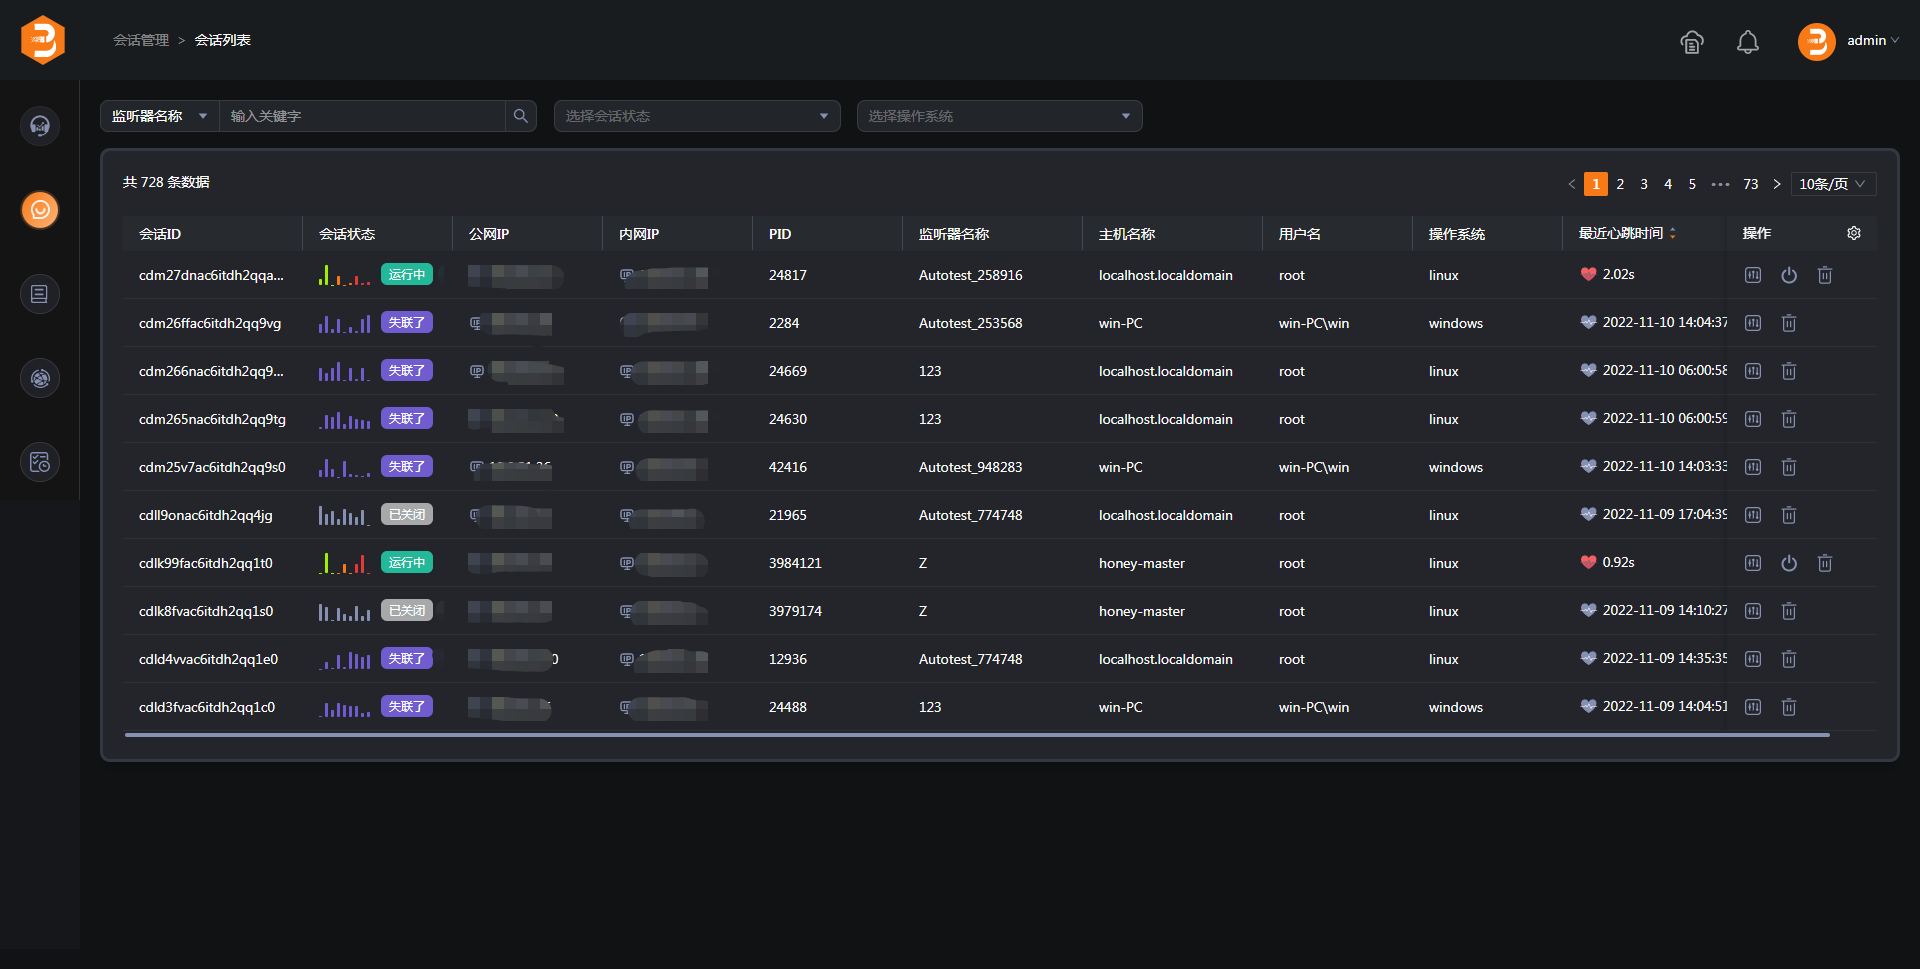Click the keyword search input field
Viewport: 1920px width, 969px height.
point(362,116)
